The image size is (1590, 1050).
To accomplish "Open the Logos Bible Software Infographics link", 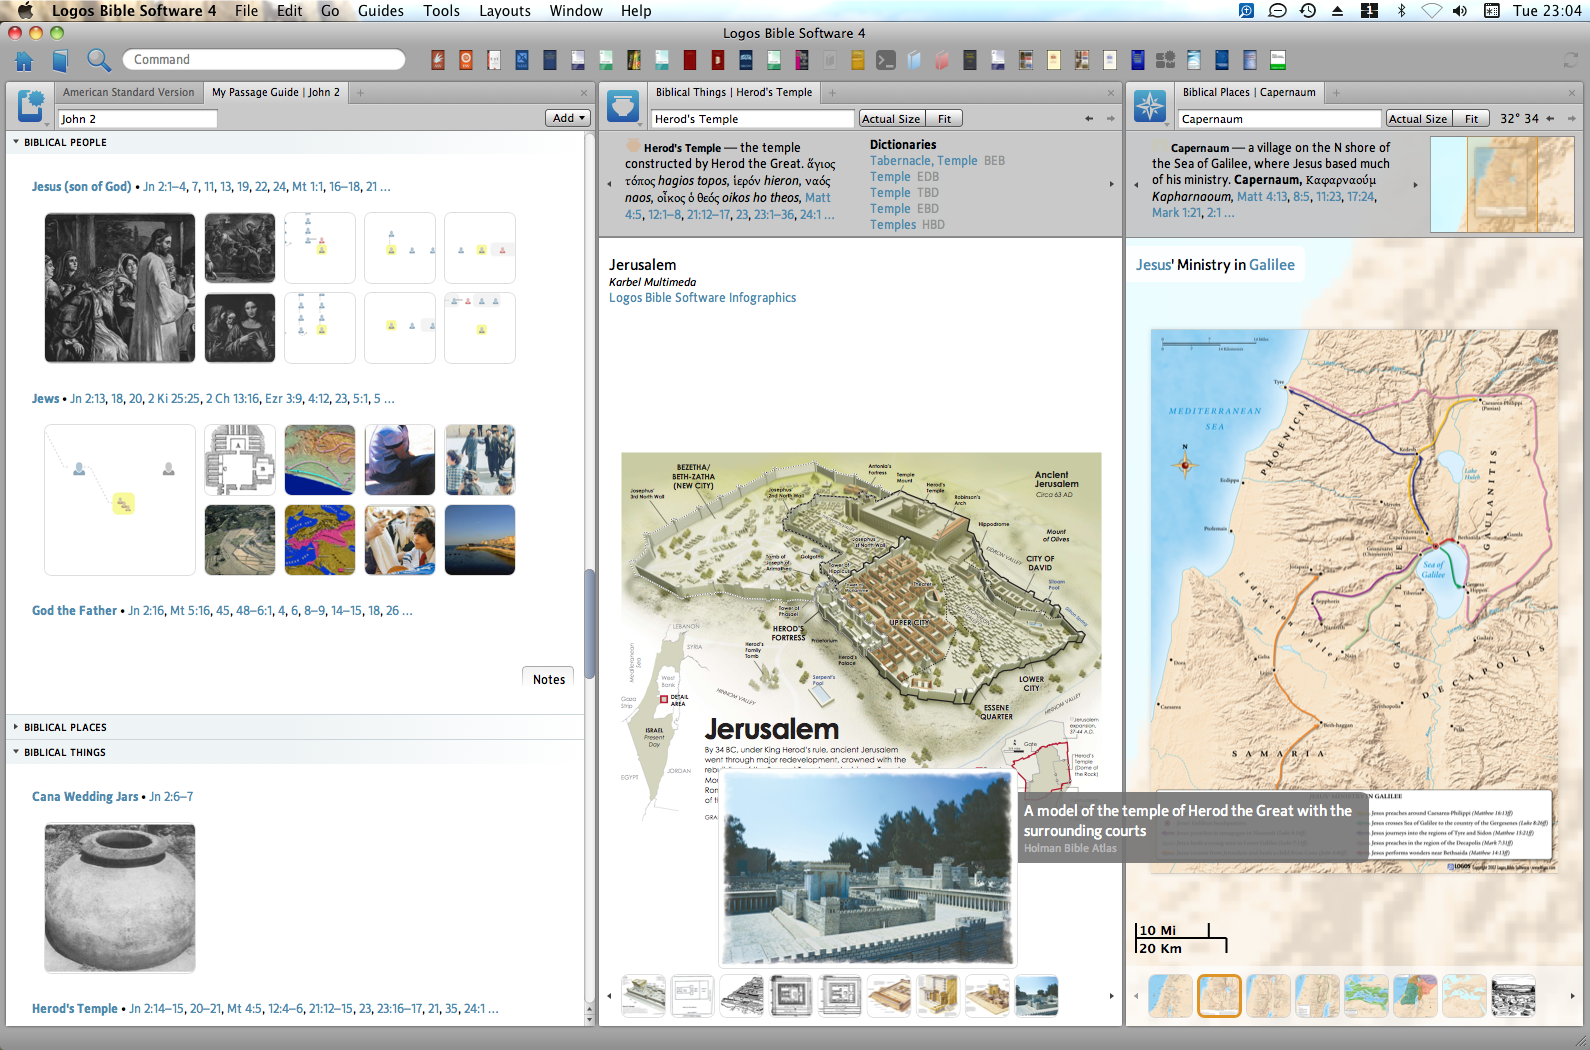I will 702,298.
